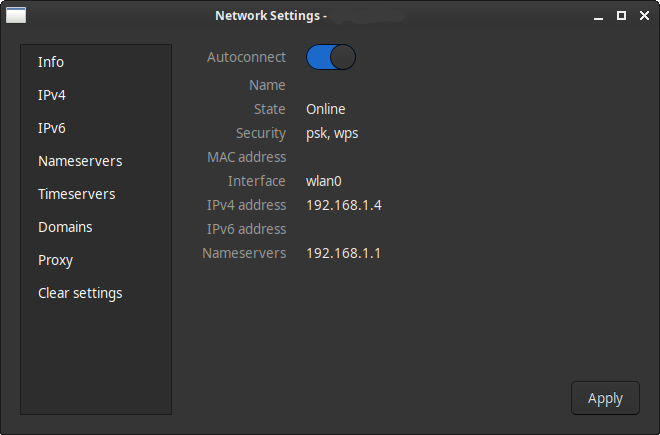Choose Clear settings in the sidebar
Screen dimensions: 660x435
[80, 293]
